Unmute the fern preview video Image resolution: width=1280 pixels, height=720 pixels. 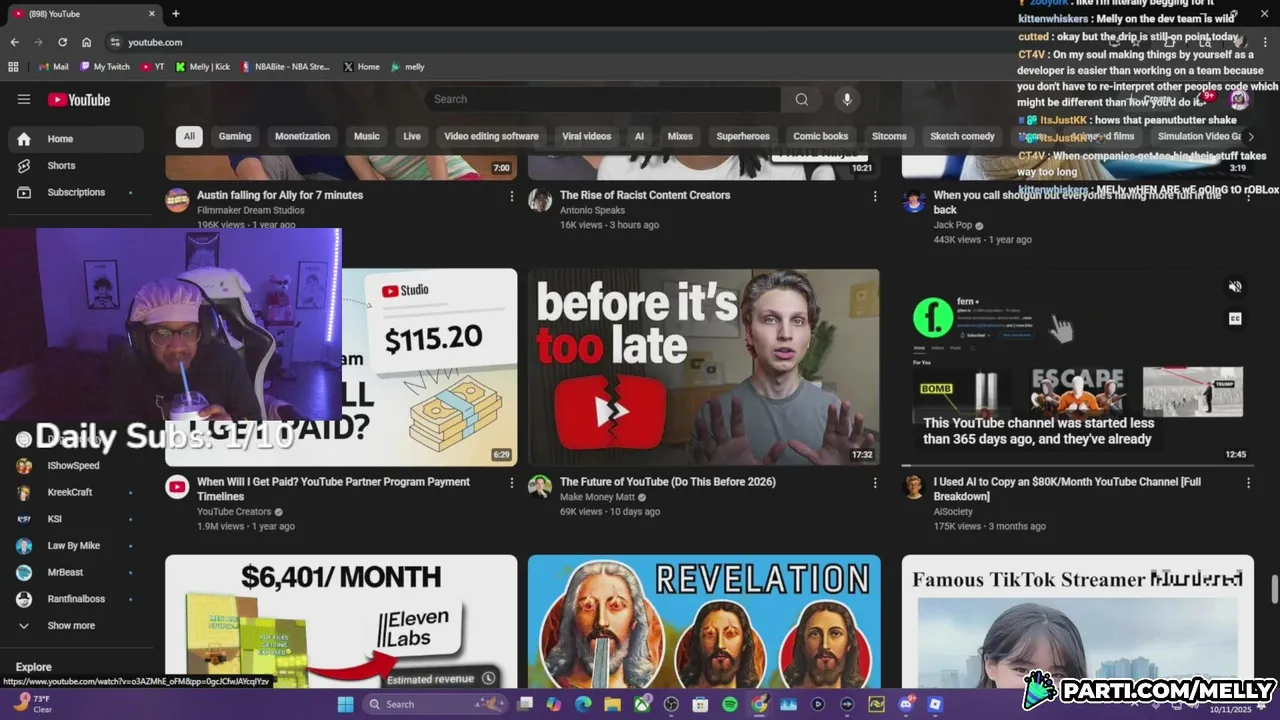[1235, 287]
